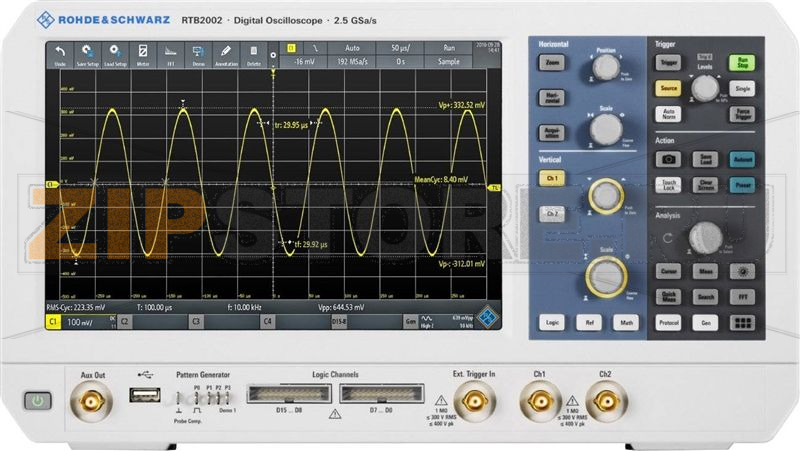
Task: Select the C1 channel label on screen
Action: click(x=53, y=322)
